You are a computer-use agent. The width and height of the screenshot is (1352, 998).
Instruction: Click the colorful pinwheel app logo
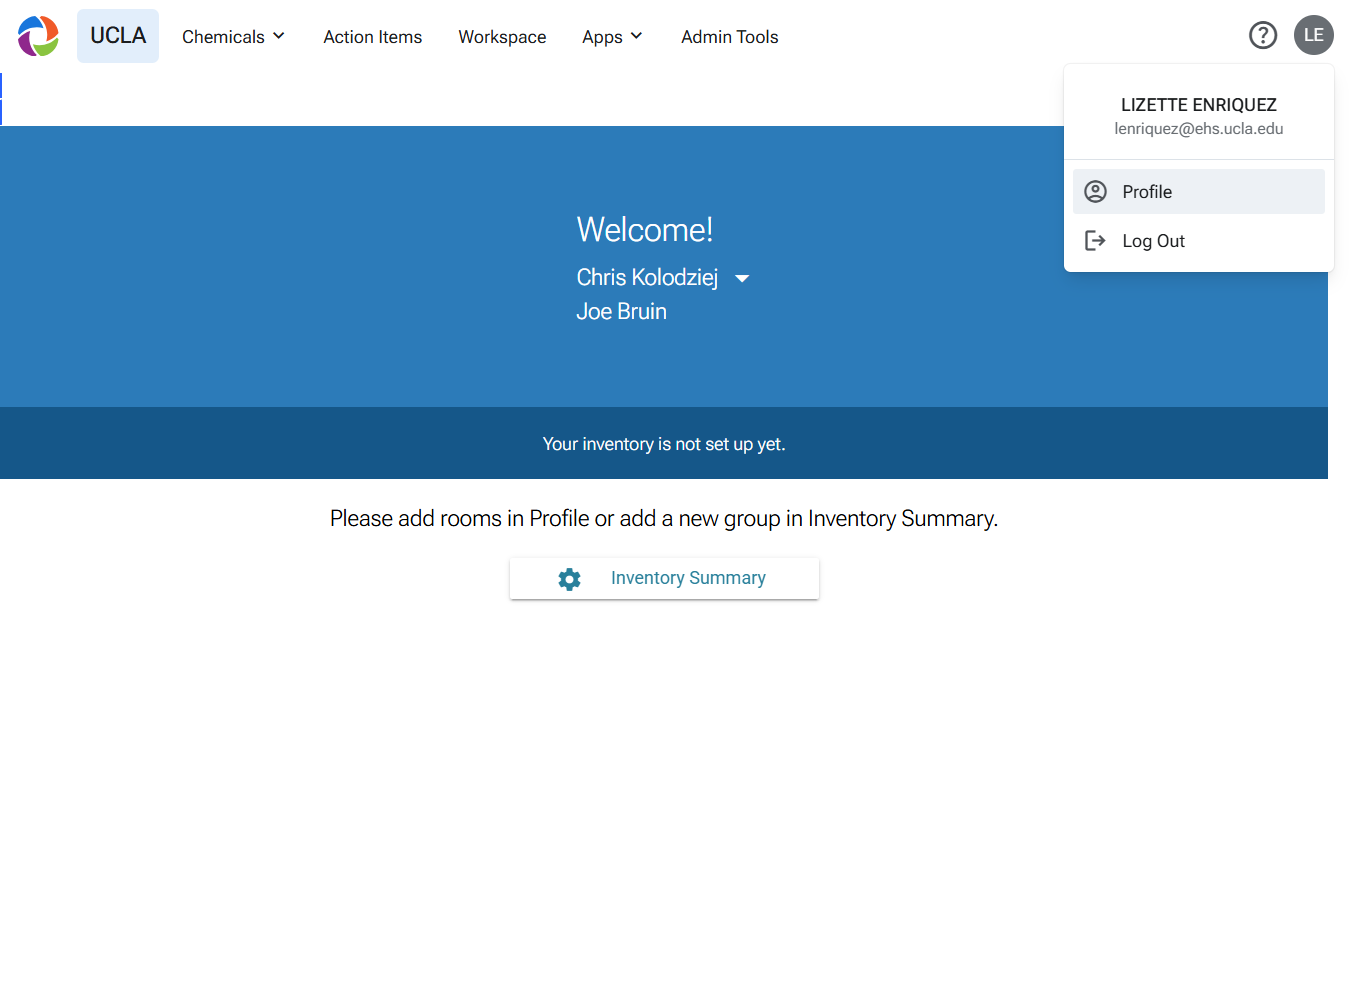pyautogui.click(x=38, y=36)
